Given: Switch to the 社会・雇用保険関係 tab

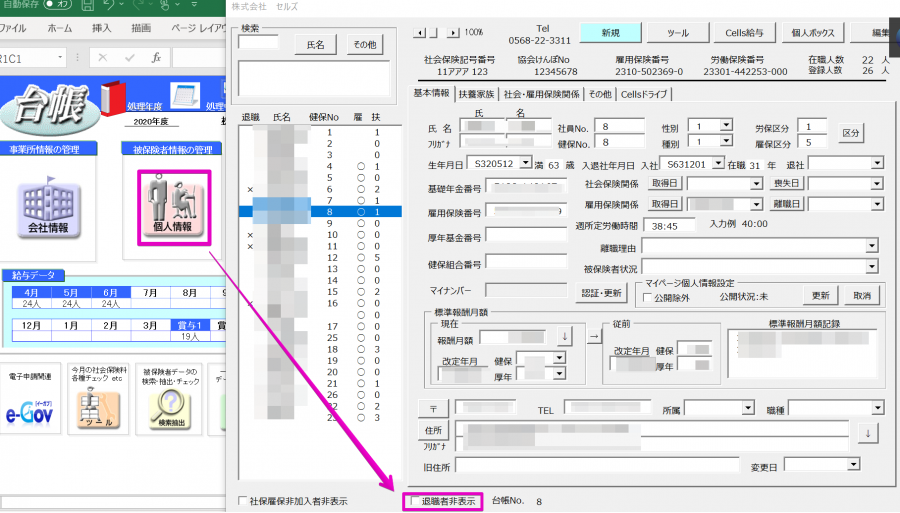Looking at the screenshot, I should tap(541, 94).
